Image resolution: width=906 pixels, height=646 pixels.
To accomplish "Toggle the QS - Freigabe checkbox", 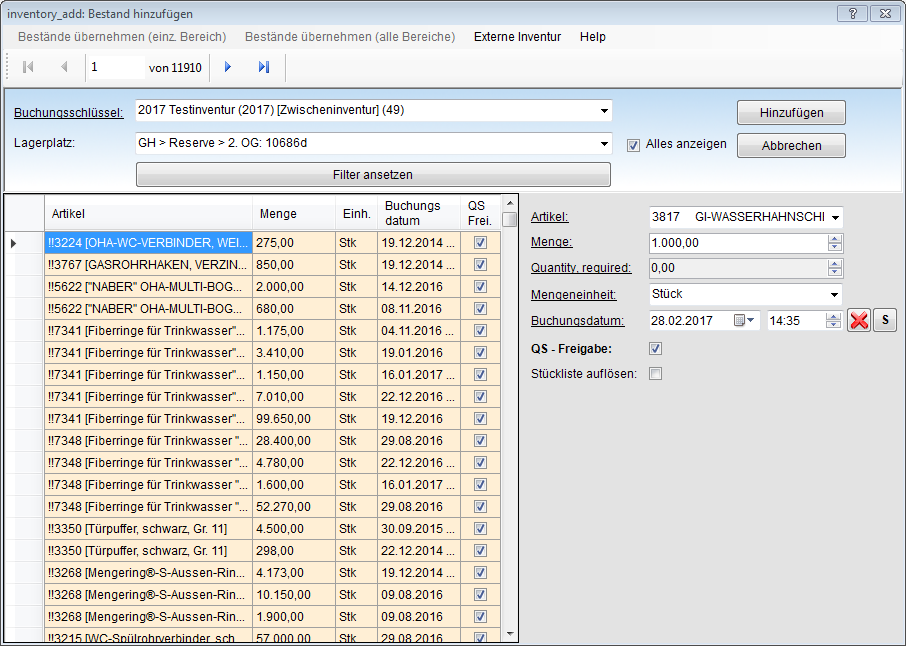I will click(655, 348).
